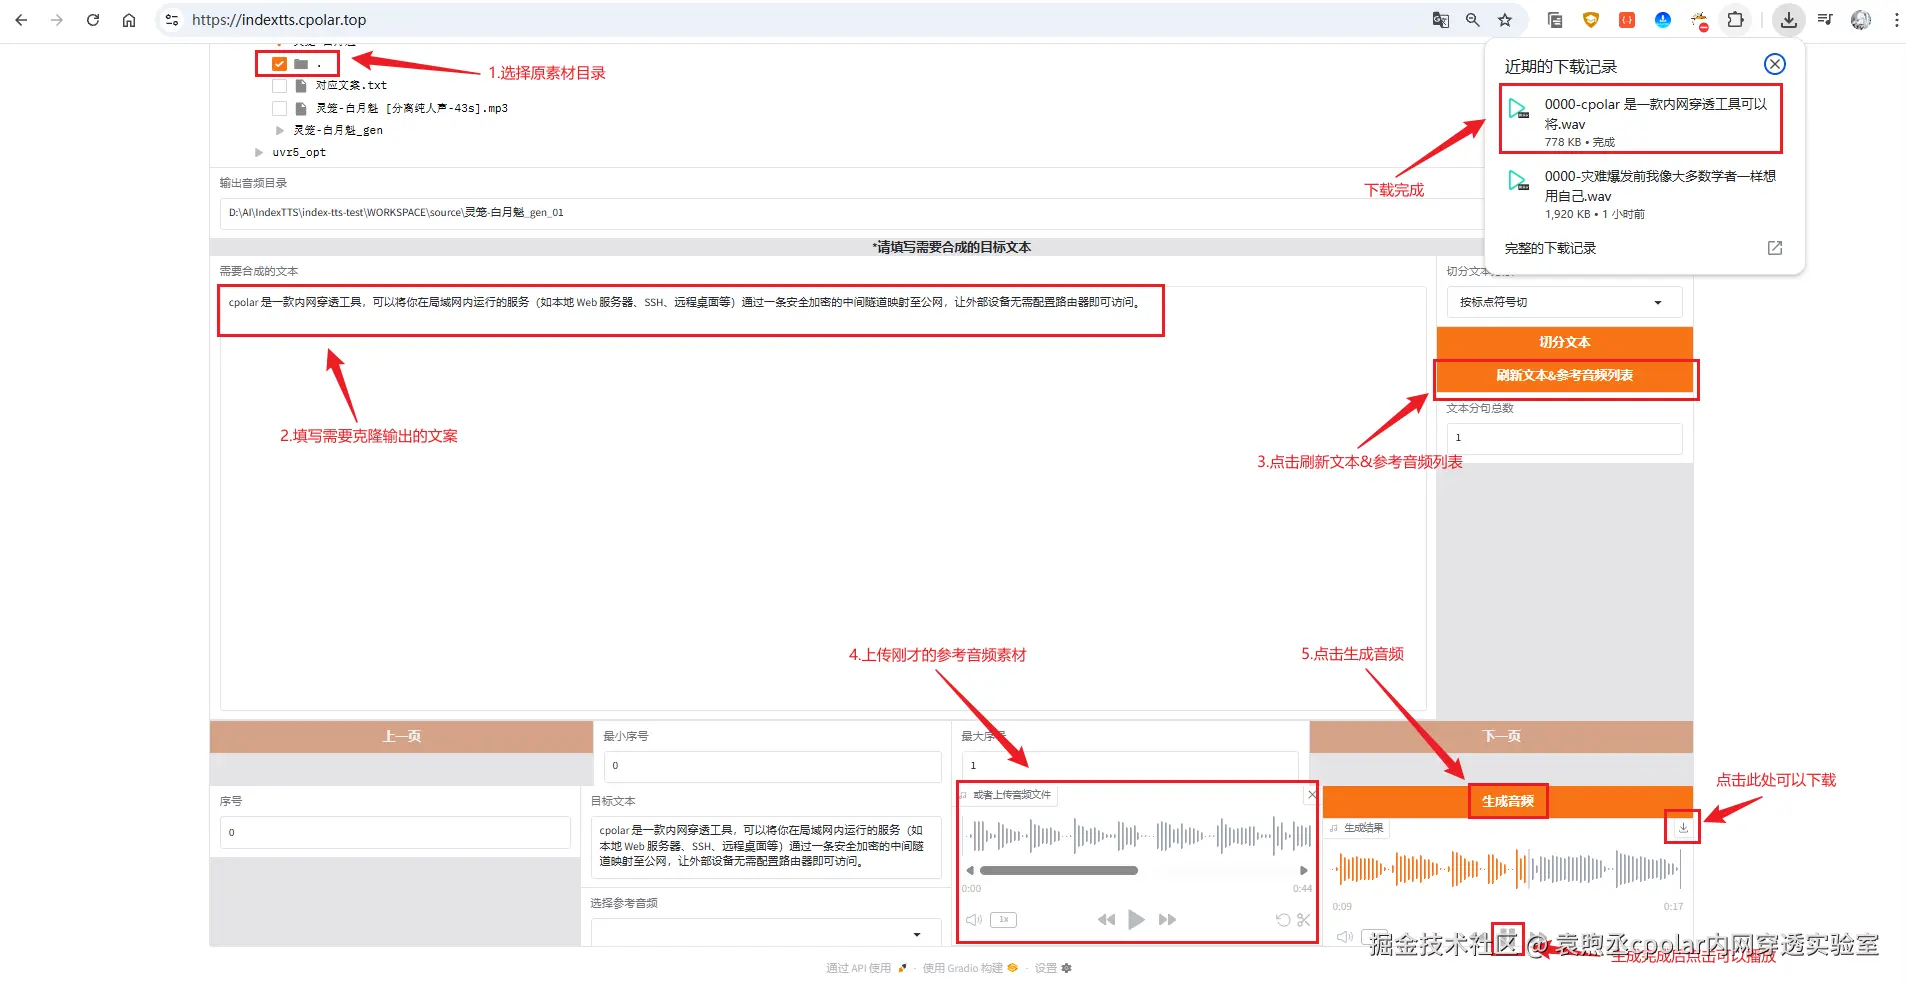This screenshot has width=1906, height=986.
Task: Open the copy-pages extension icon
Action: pyautogui.click(x=1555, y=20)
